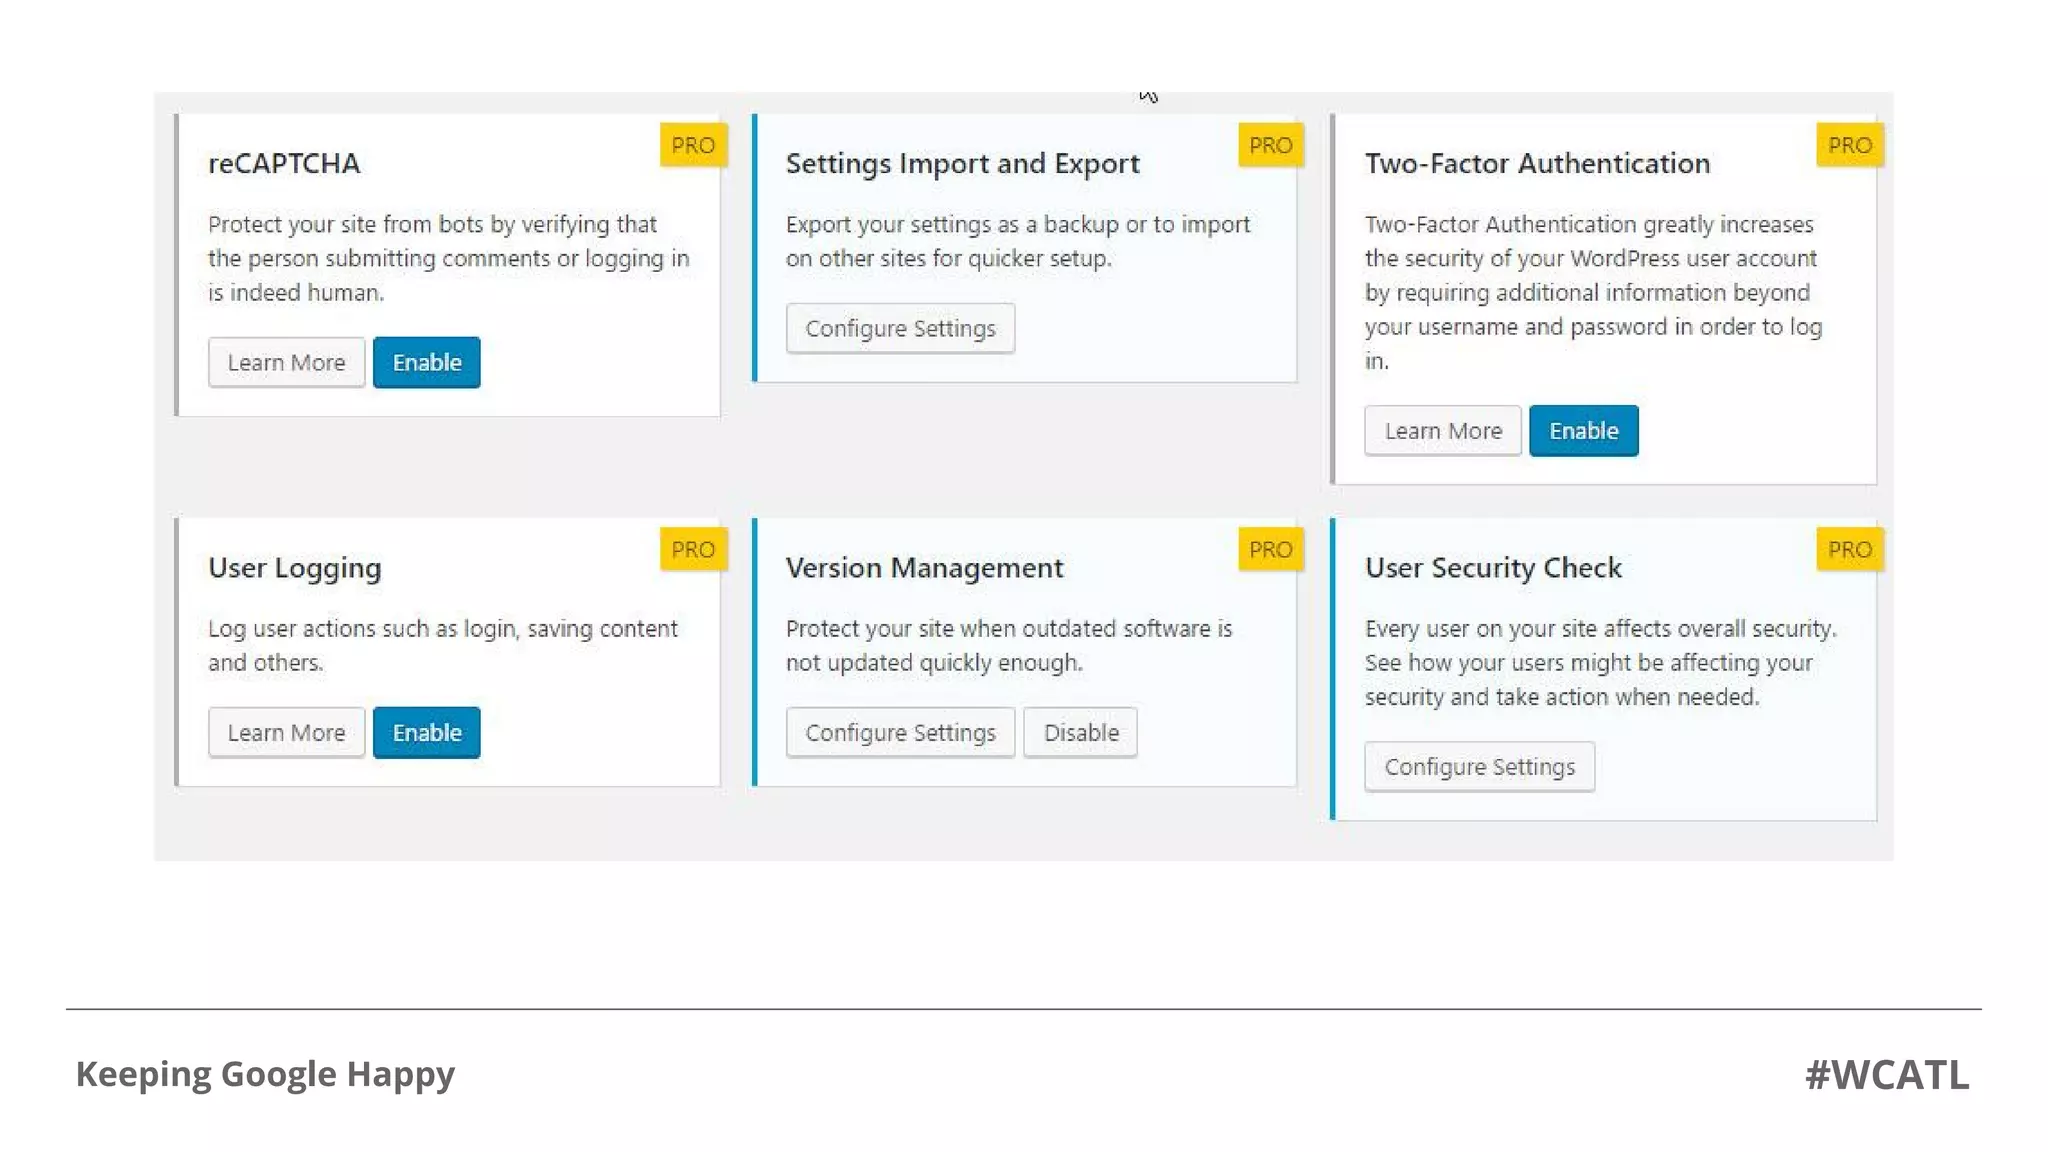Screen dimensions: 2048x1152
Task: Enable the reCAPTCHA module
Action: [426, 362]
